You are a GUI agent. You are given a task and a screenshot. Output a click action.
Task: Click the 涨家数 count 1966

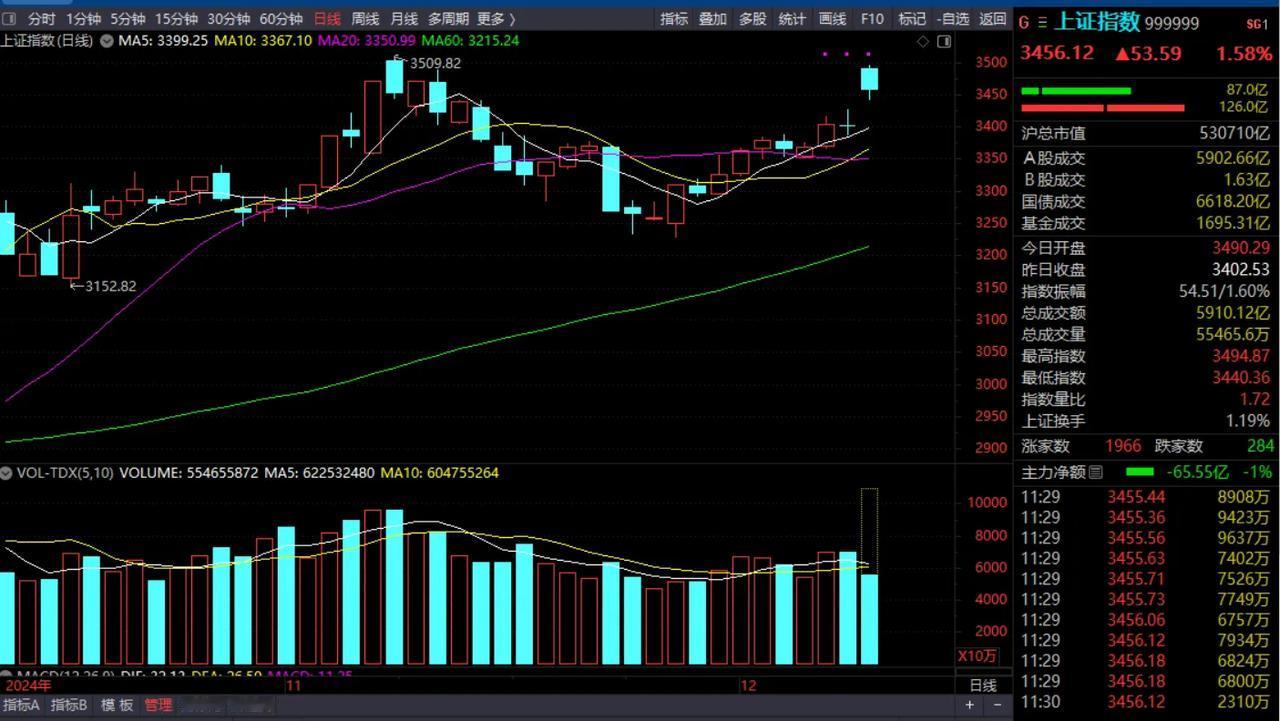click(x=1123, y=446)
